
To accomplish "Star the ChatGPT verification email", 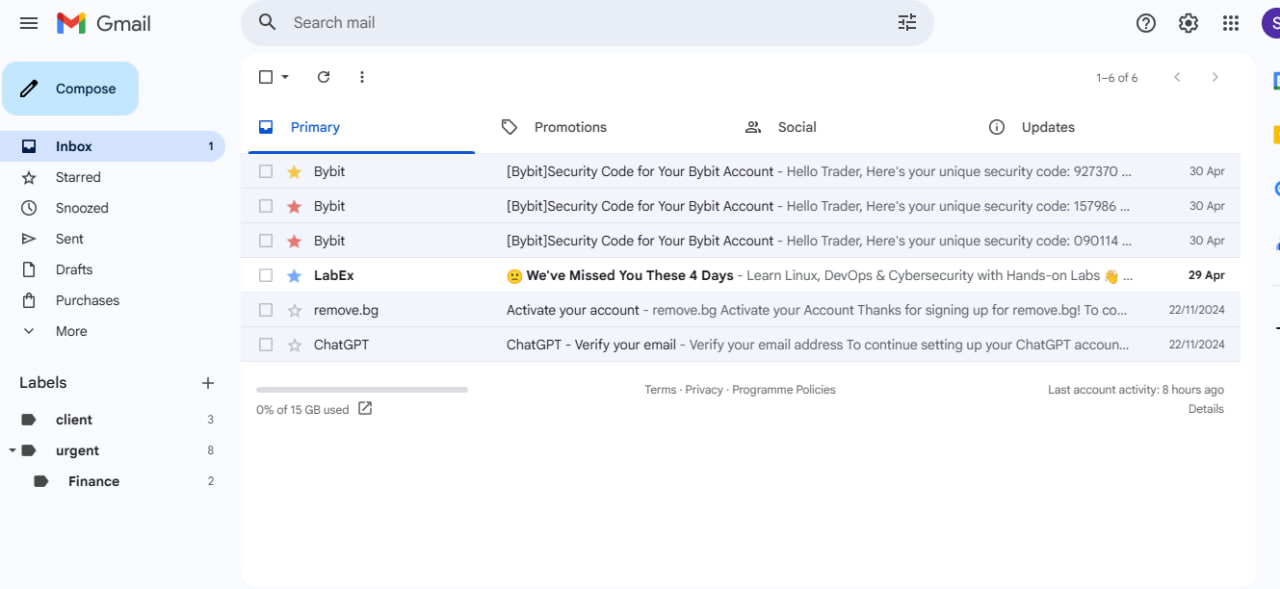I will (x=294, y=345).
